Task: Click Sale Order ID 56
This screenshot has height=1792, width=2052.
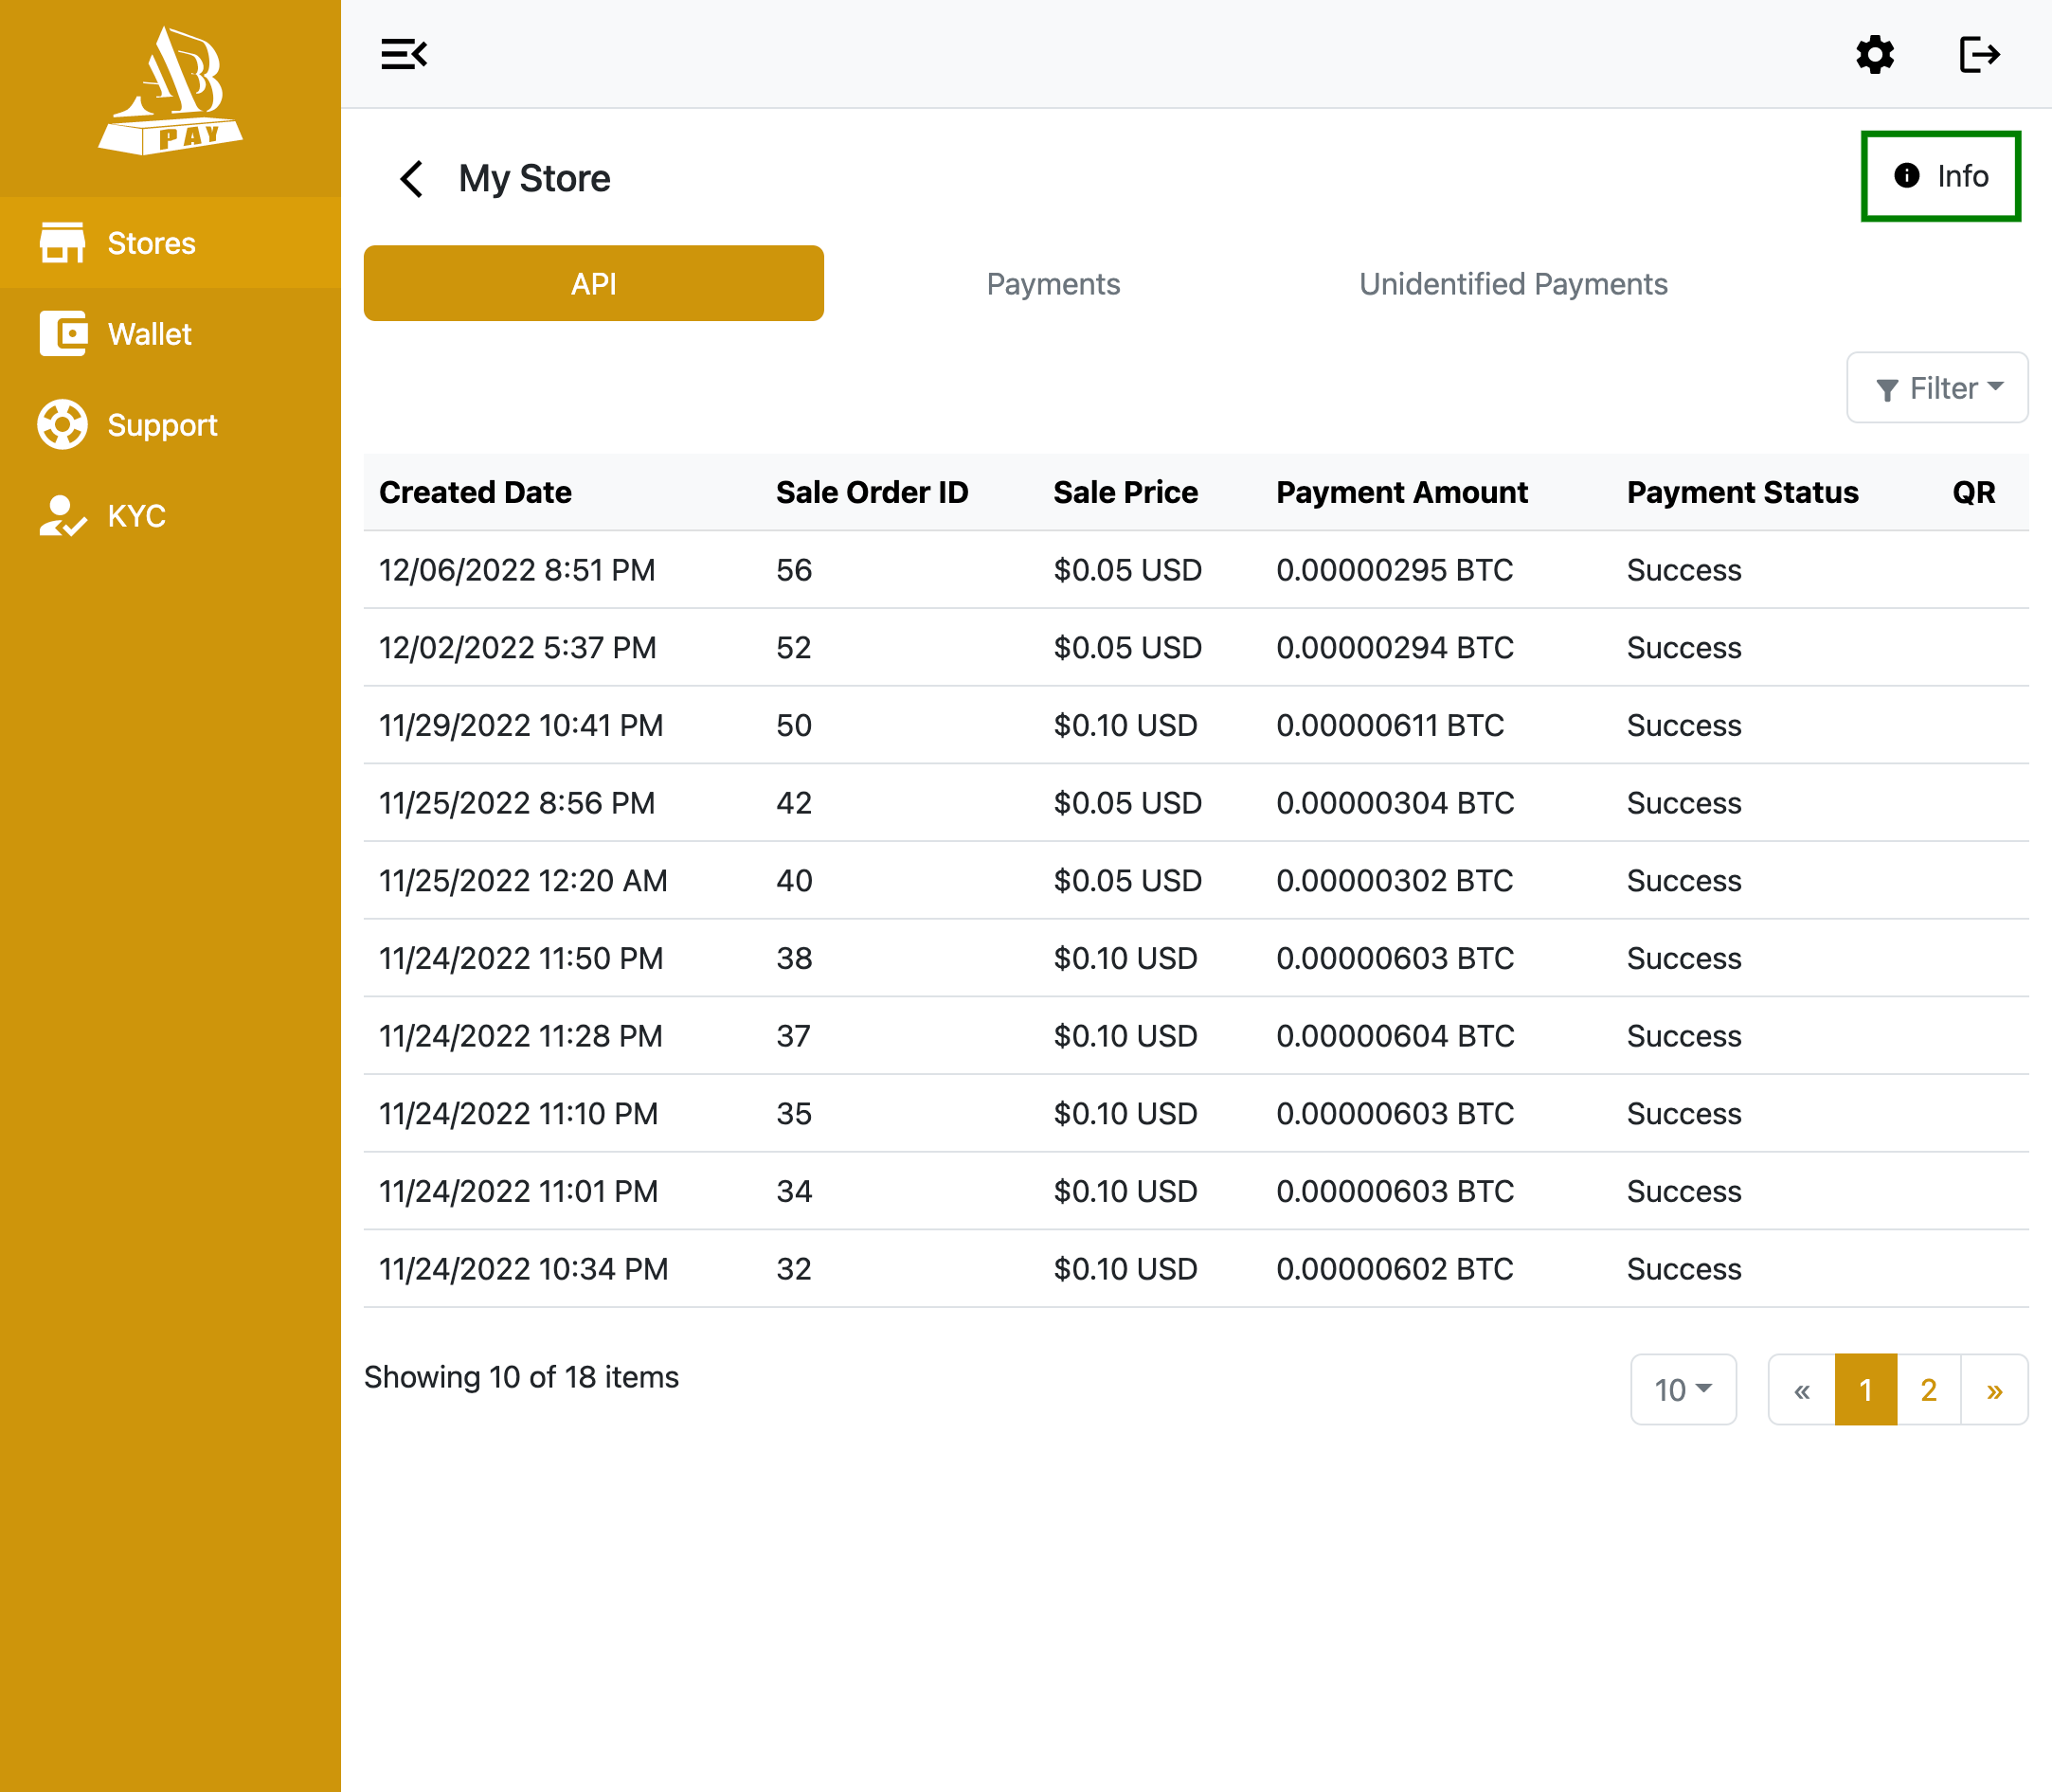Action: (794, 570)
